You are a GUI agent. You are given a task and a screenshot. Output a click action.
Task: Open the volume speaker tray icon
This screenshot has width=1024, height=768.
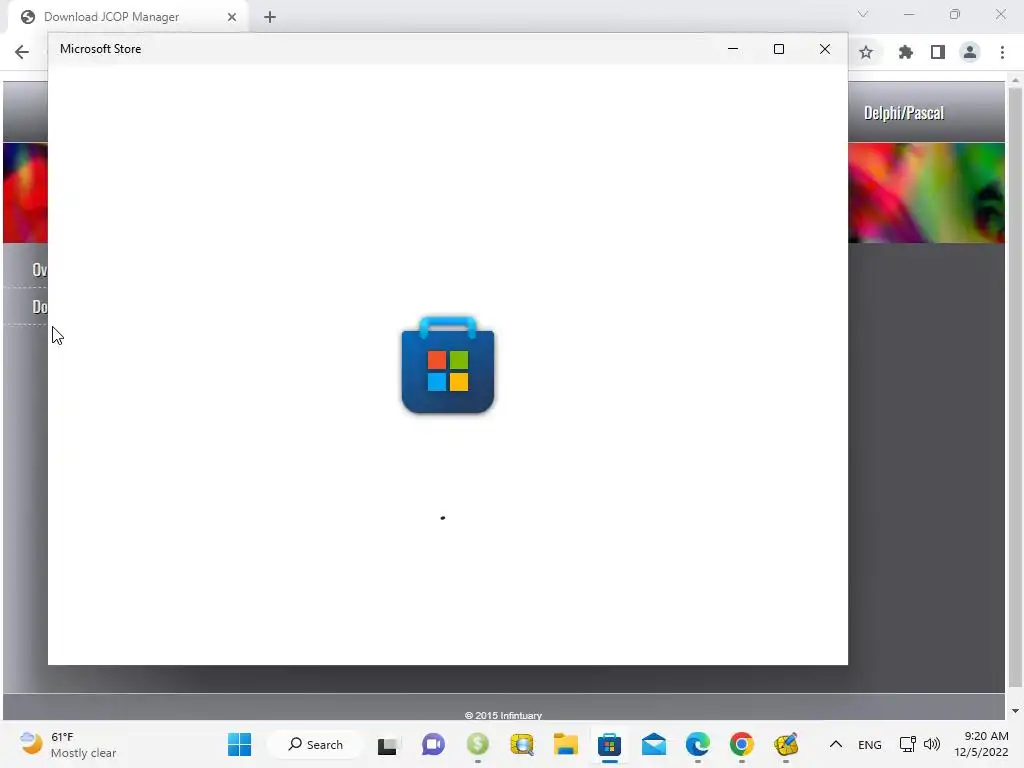(x=932, y=744)
